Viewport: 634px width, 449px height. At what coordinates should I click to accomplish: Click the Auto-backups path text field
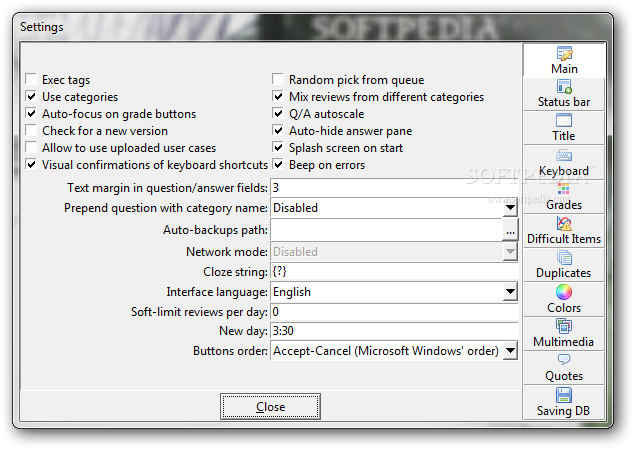pos(386,230)
